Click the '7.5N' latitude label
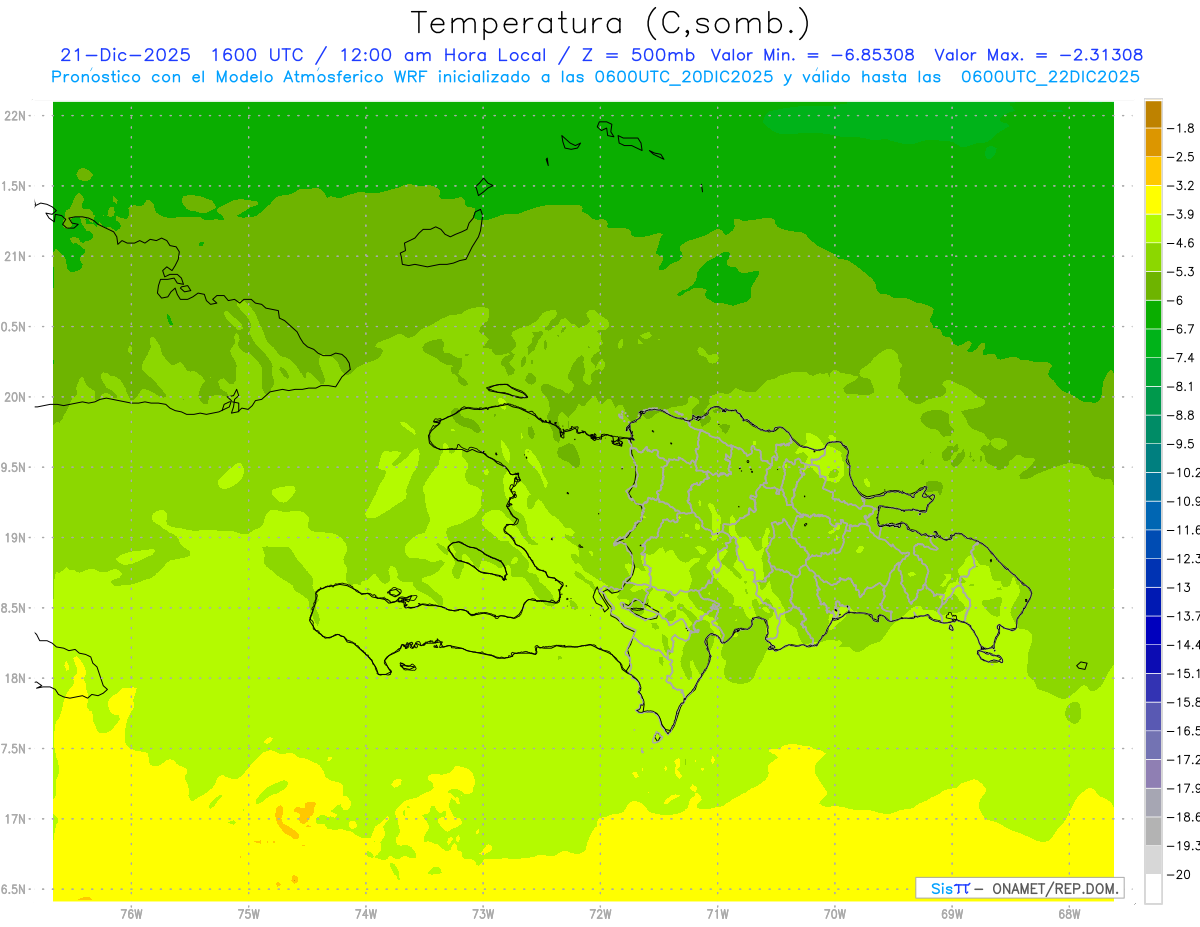Screen dimensions: 1200x927 click(15, 749)
